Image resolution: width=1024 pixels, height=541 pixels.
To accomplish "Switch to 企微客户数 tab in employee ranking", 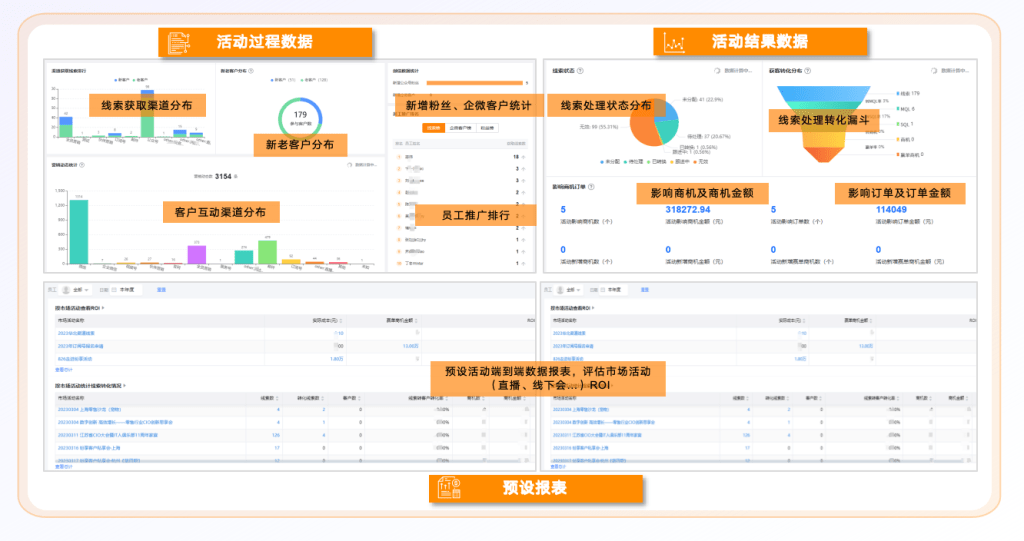I will click(x=461, y=128).
